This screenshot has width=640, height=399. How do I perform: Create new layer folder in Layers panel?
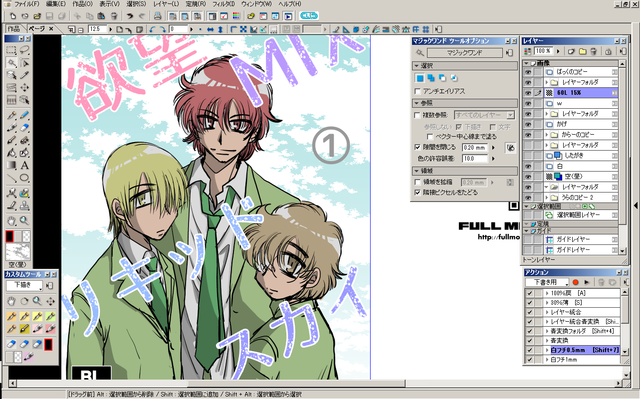pos(582,51)
